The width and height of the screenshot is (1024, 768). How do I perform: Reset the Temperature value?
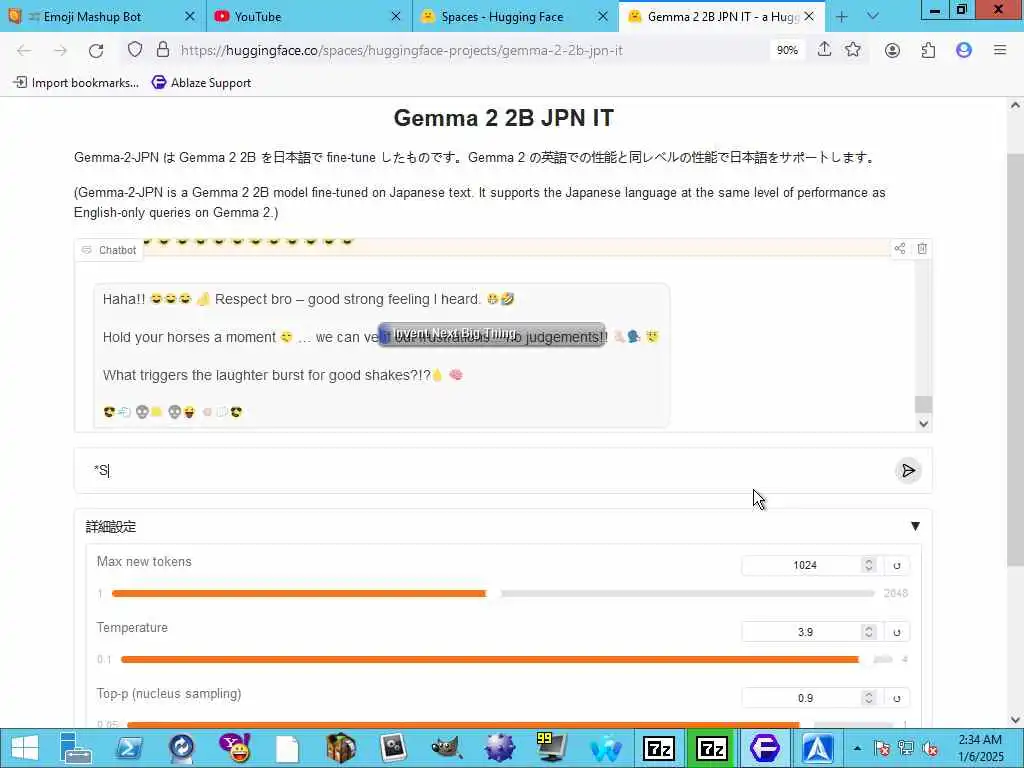click(897, 632)
